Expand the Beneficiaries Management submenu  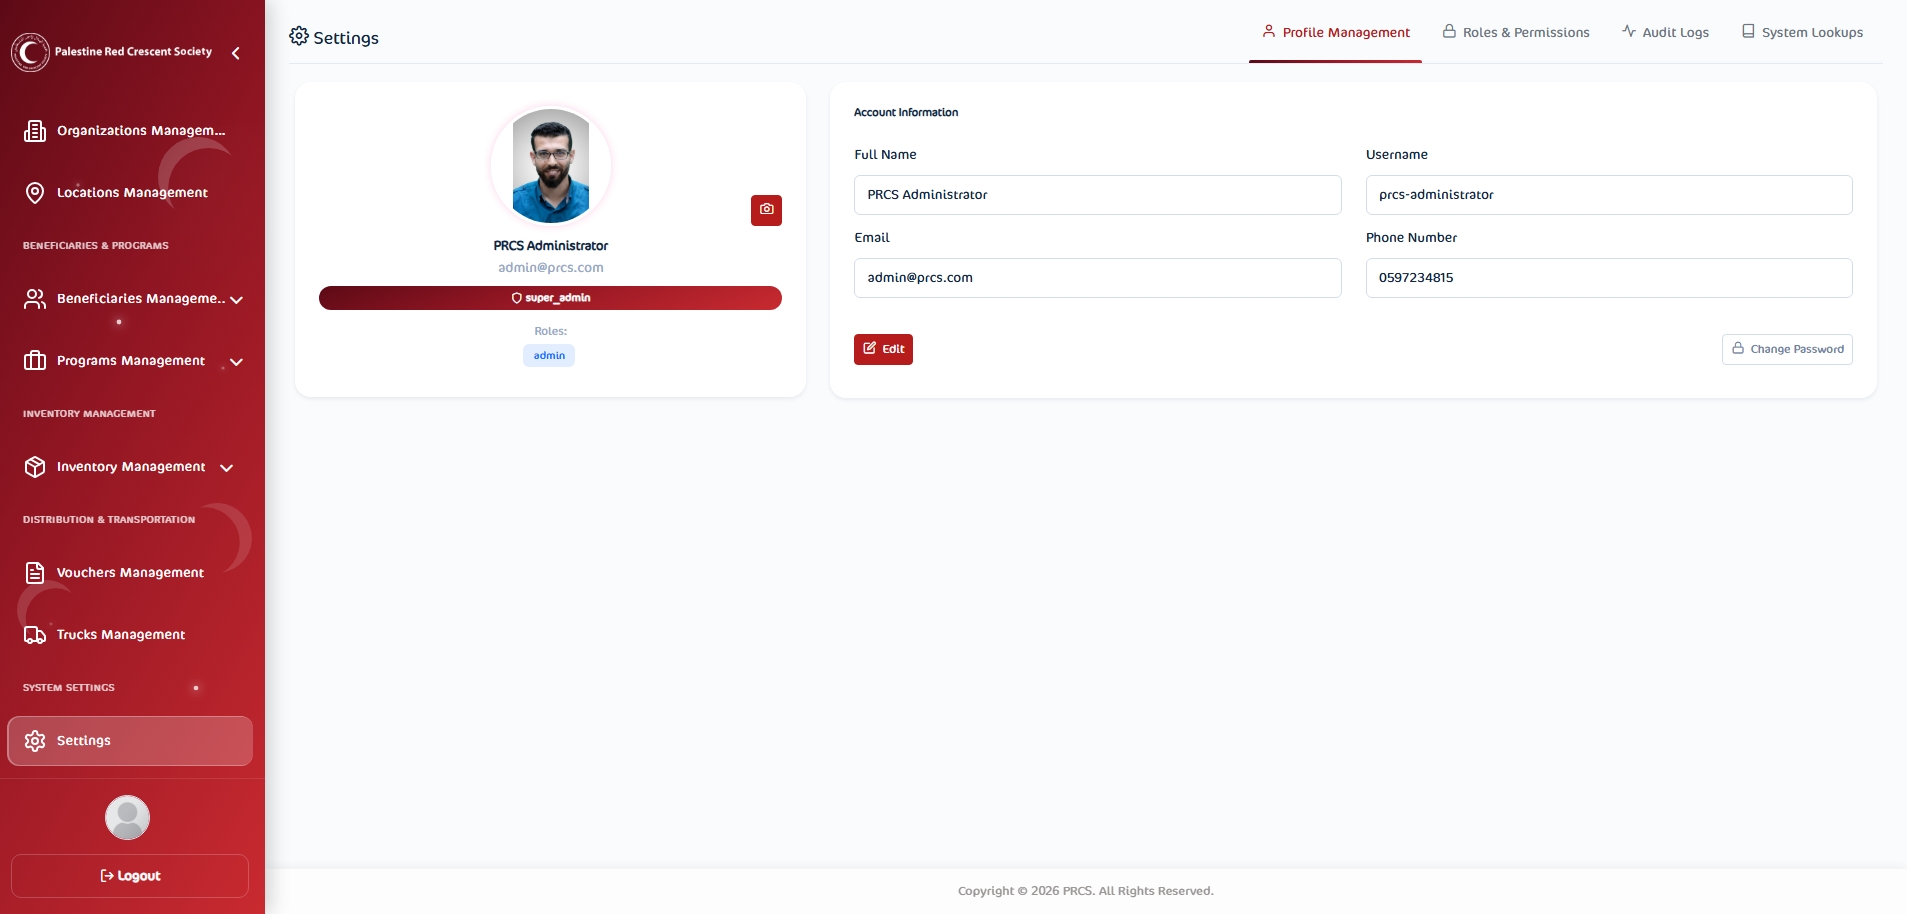[x=236, y=299]
